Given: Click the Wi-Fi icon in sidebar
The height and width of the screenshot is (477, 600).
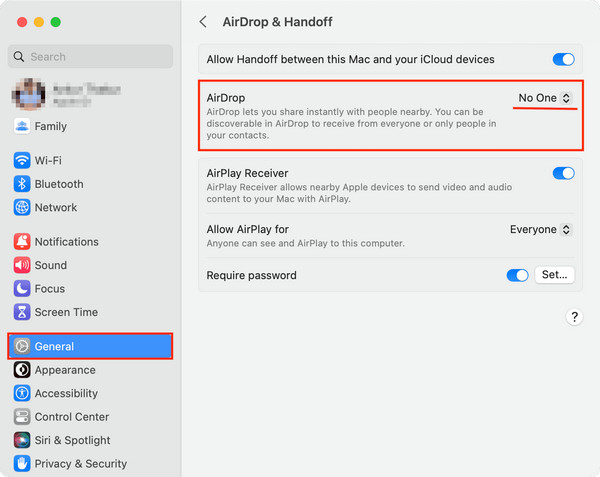Looking at the screenshot, I should click(x=22, y=160).
